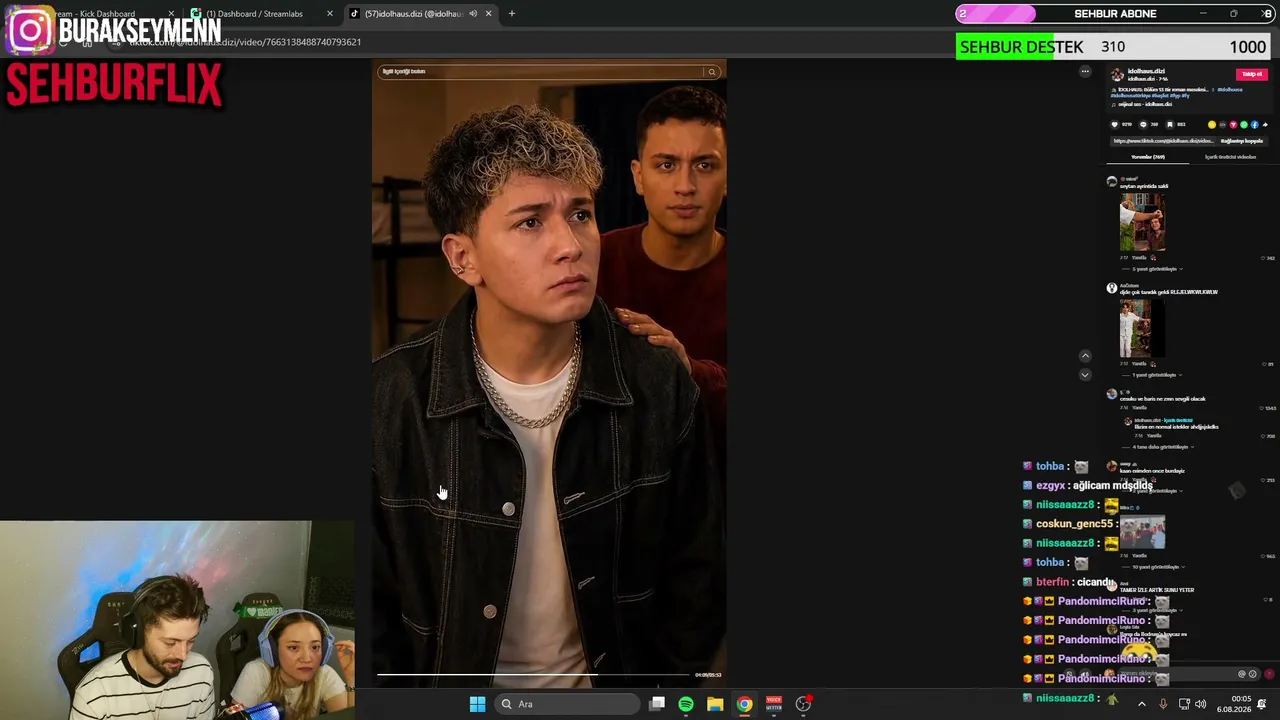Click the Windows taskbar search box
This screenshot has width=1280, height=720.
coord(568,704)
